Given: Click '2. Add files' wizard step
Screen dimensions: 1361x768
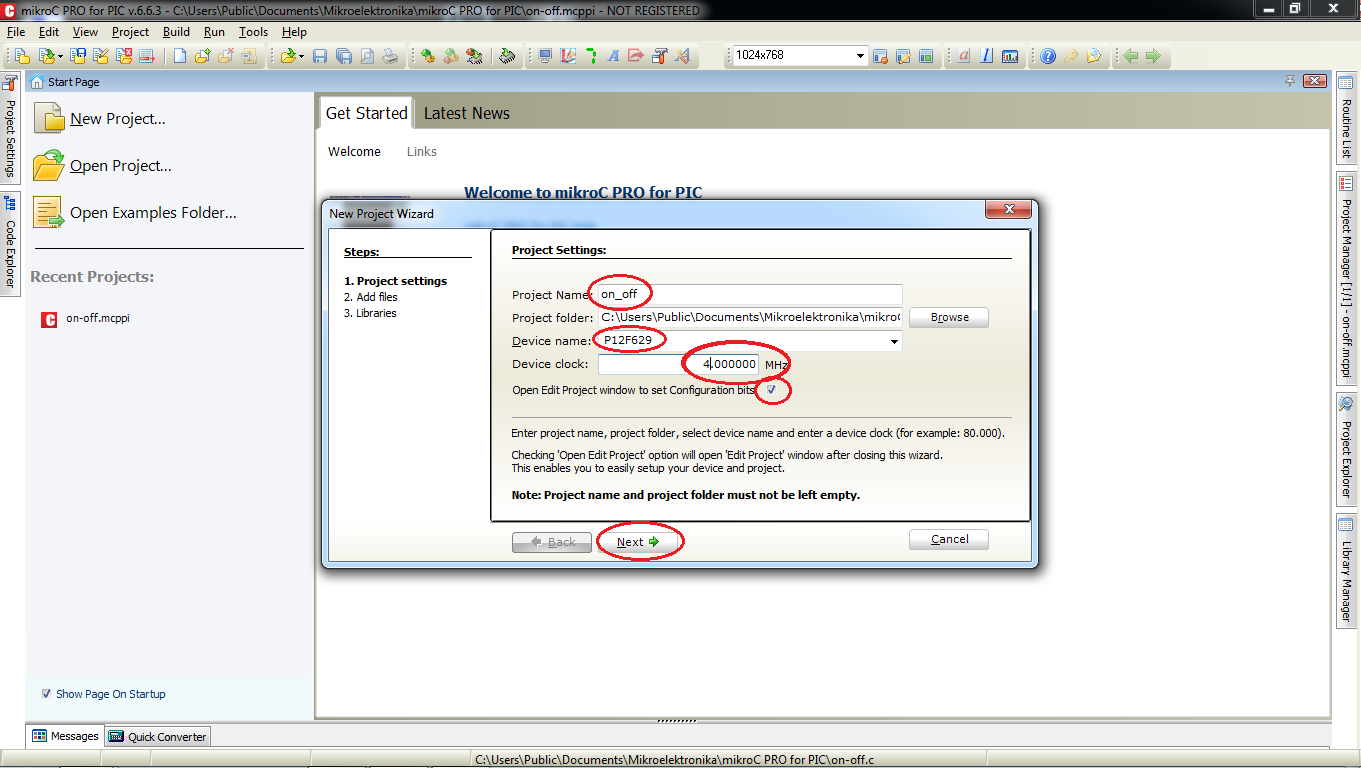Looking at the screenshot, I should [370, 297].
